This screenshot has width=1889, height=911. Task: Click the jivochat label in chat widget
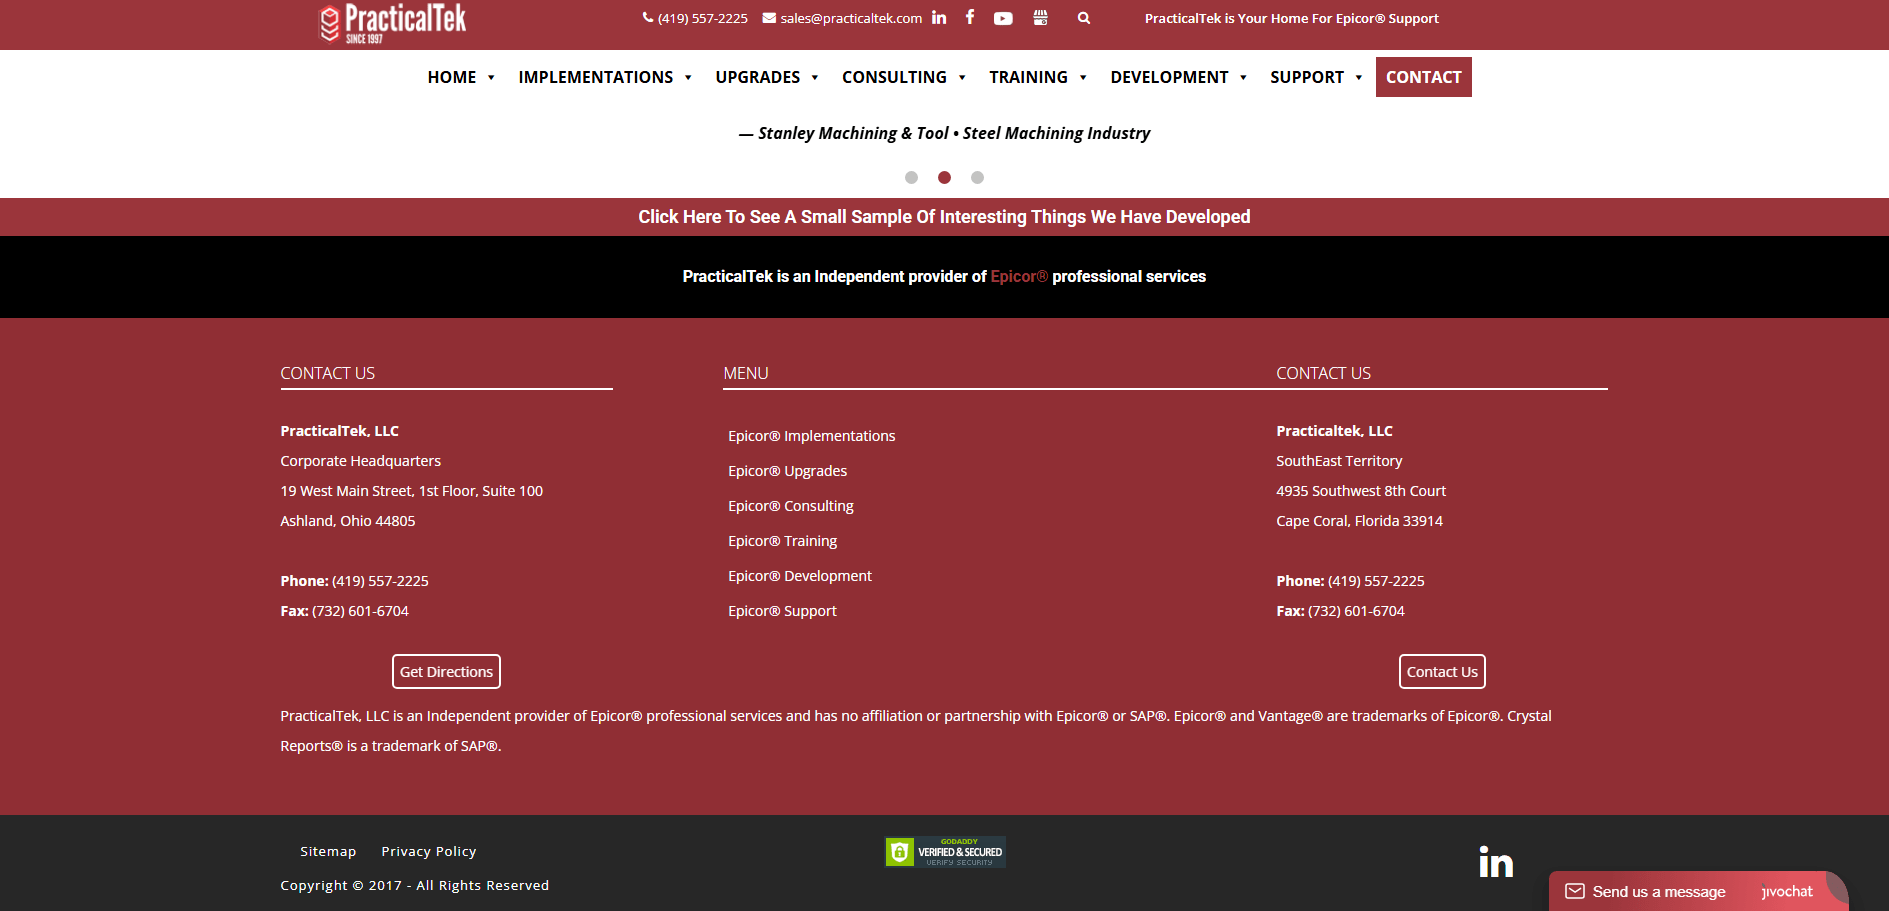[x=1787, y=891]
